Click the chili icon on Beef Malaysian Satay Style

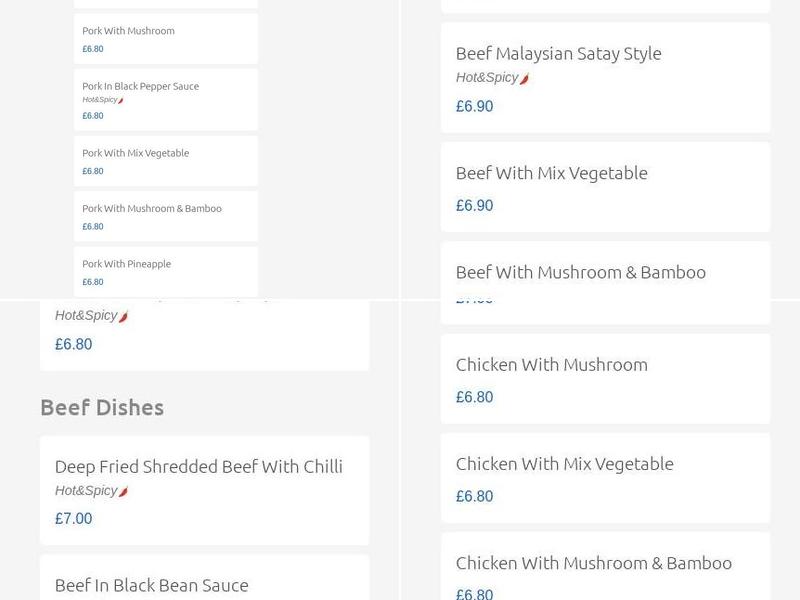click(523, 75)
